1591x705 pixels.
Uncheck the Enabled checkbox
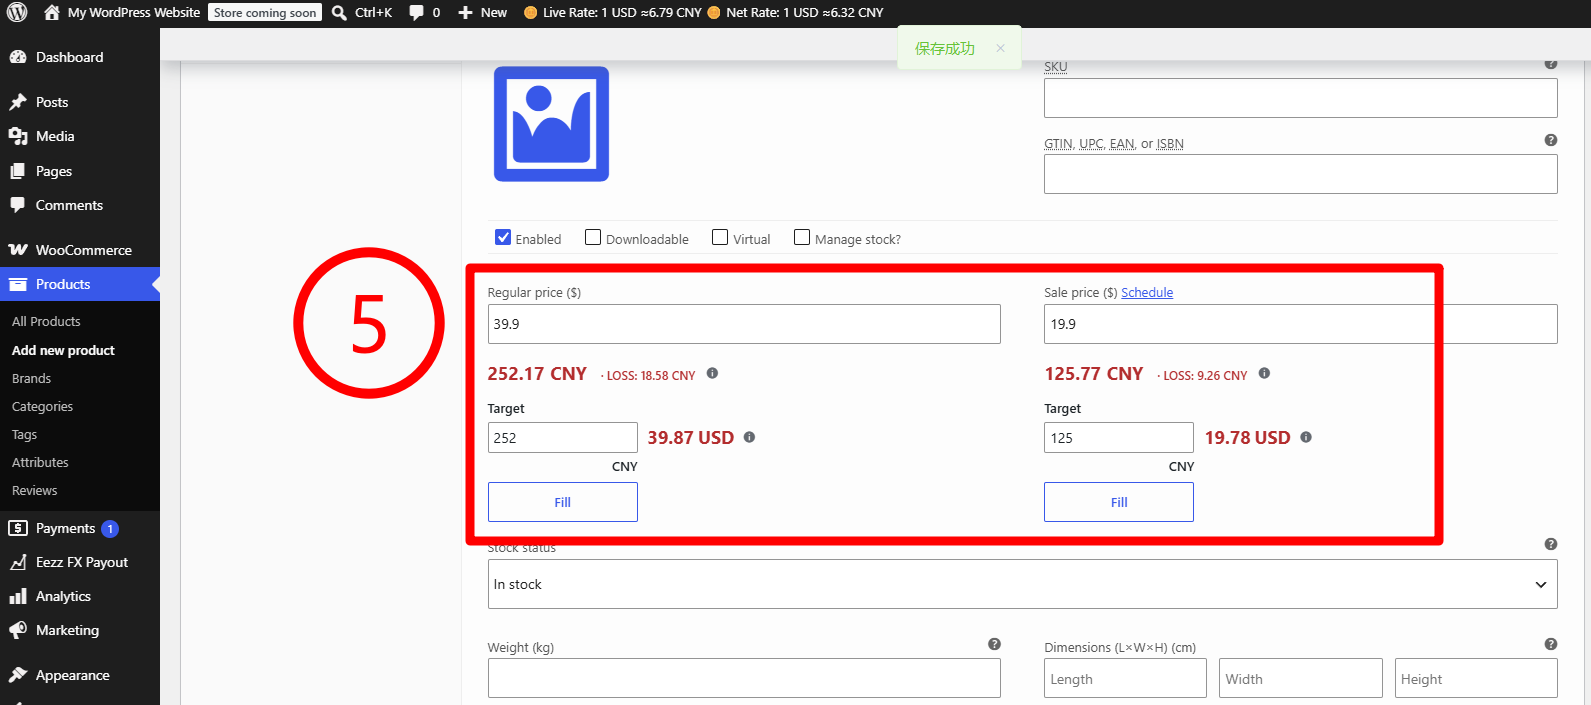point(503,237)
